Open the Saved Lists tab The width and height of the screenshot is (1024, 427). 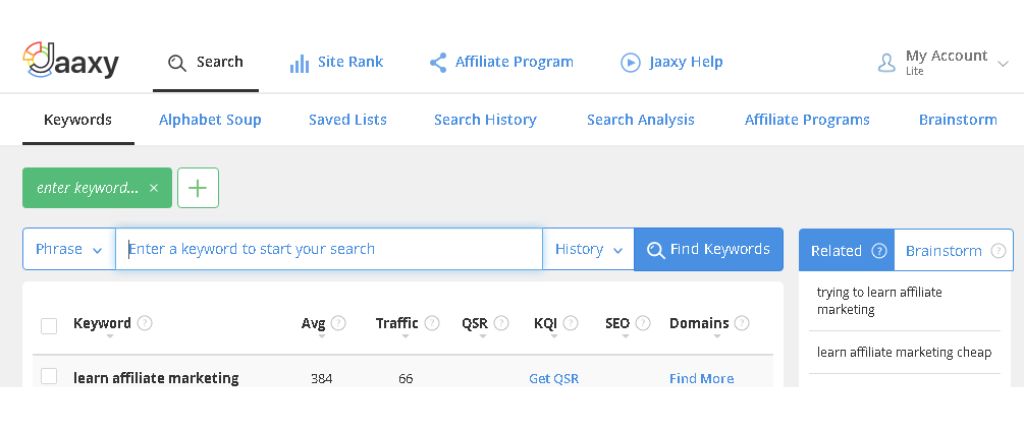coord(347,119)
